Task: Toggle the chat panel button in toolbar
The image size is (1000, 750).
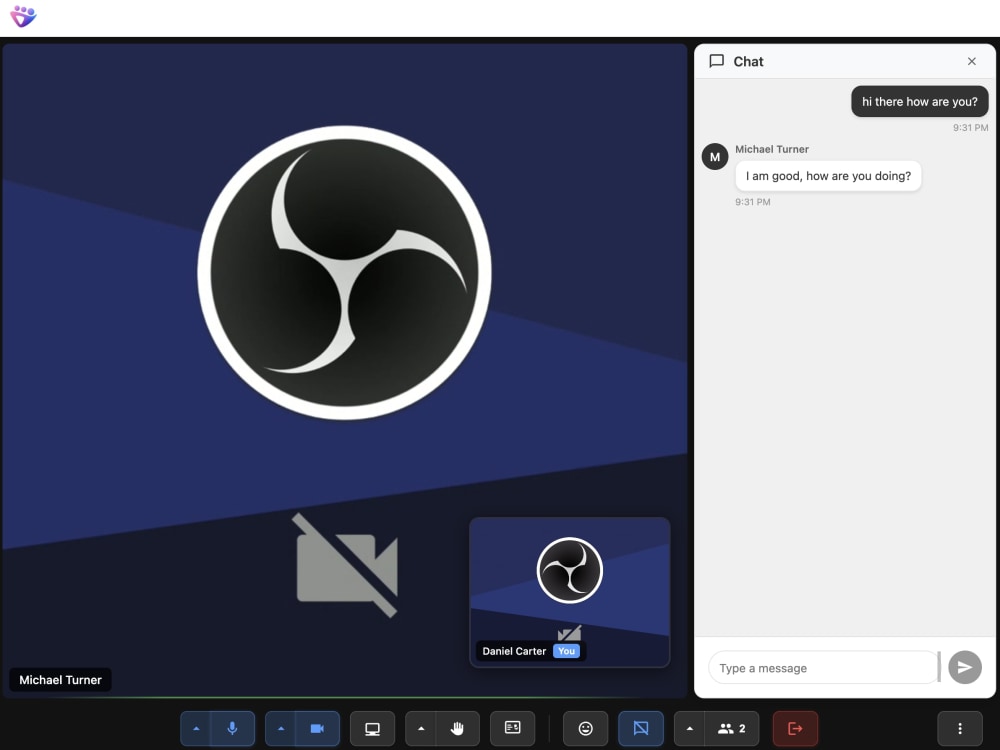Action: [641, 728]
